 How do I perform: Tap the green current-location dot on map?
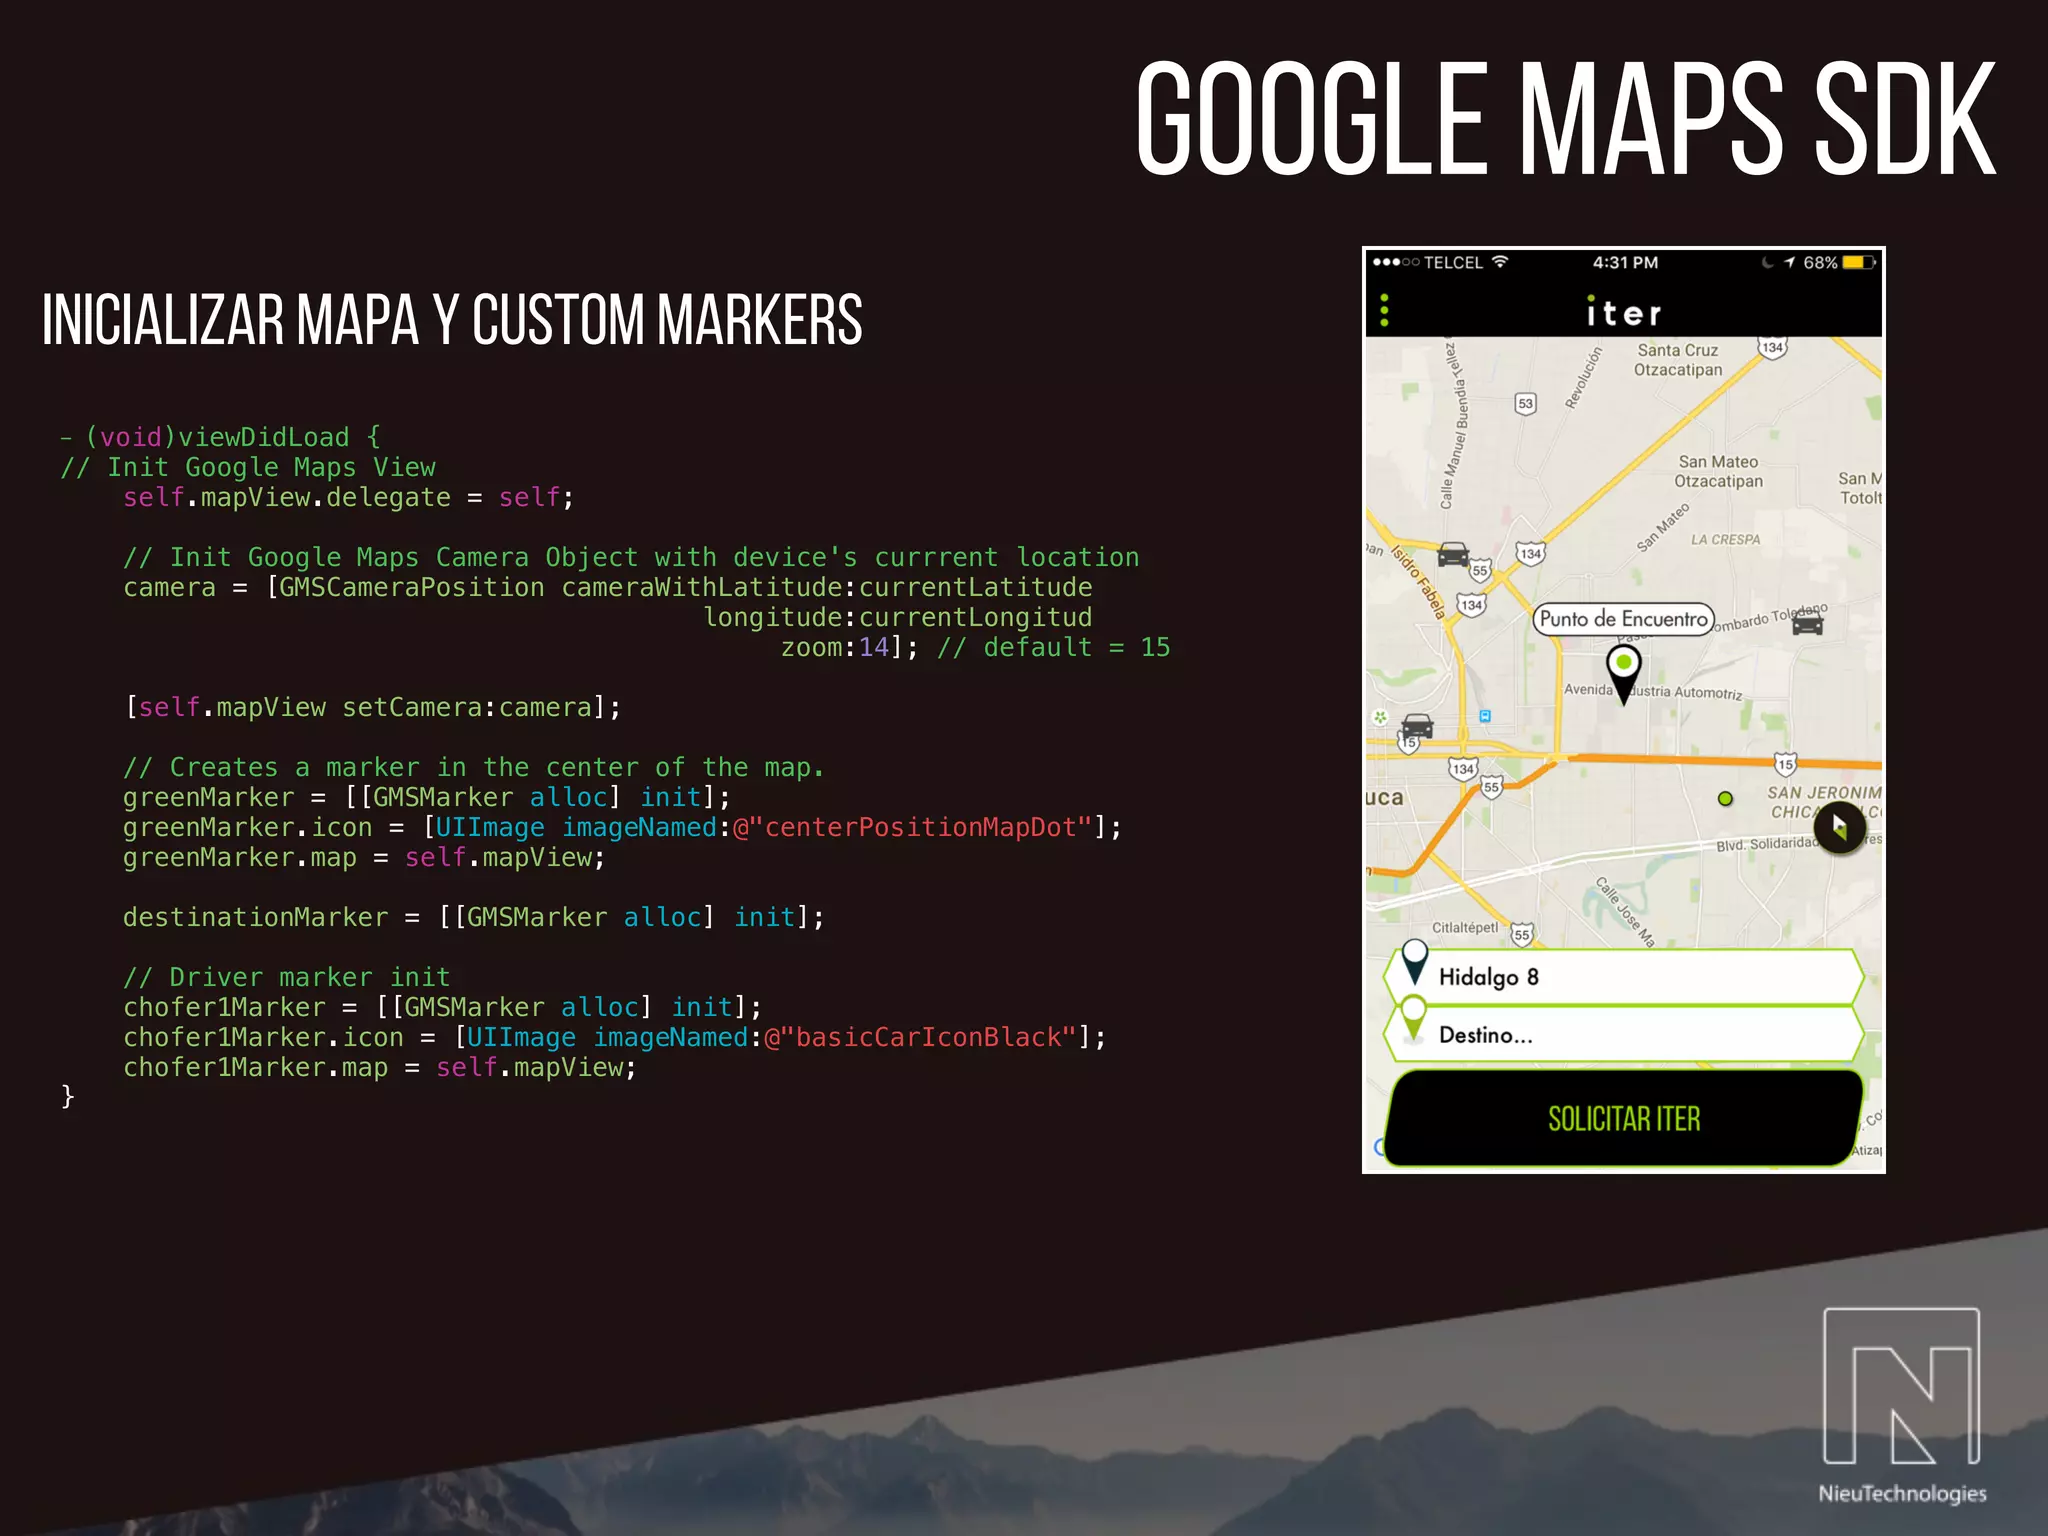[1725, 798]
